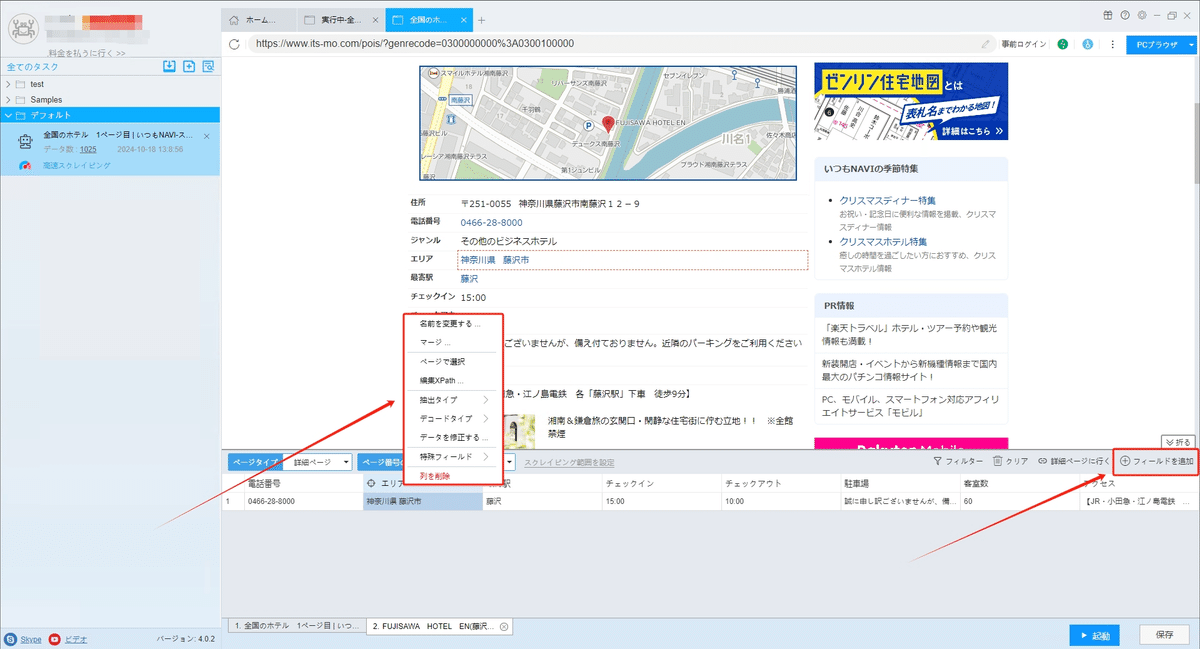
Task: Click フィールドを追加 button
Action: point(1156,461)
